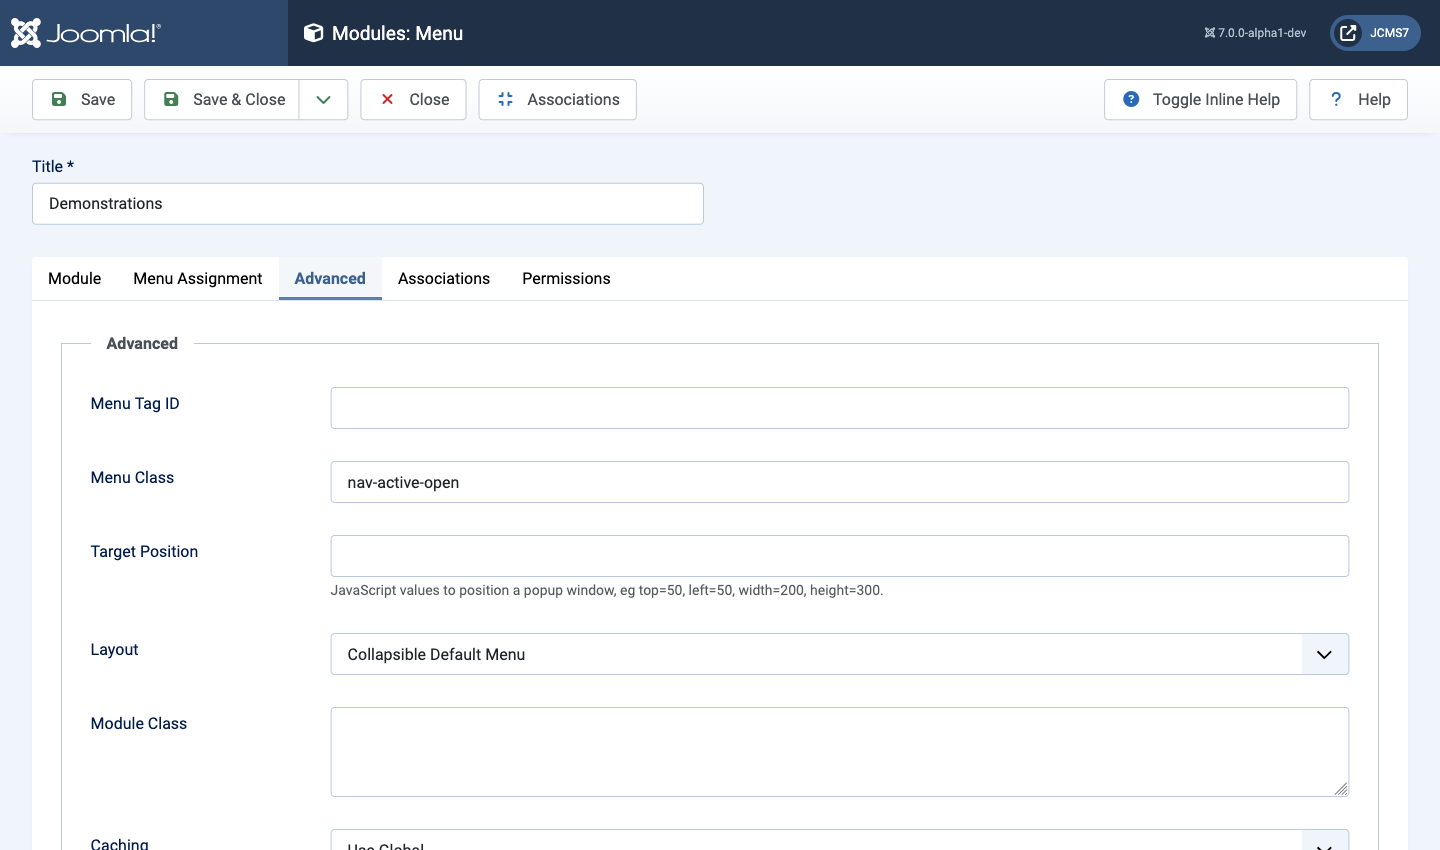Screen dimensions: 1440x850
Task: Click Save & Close
Action: [222, 100]
